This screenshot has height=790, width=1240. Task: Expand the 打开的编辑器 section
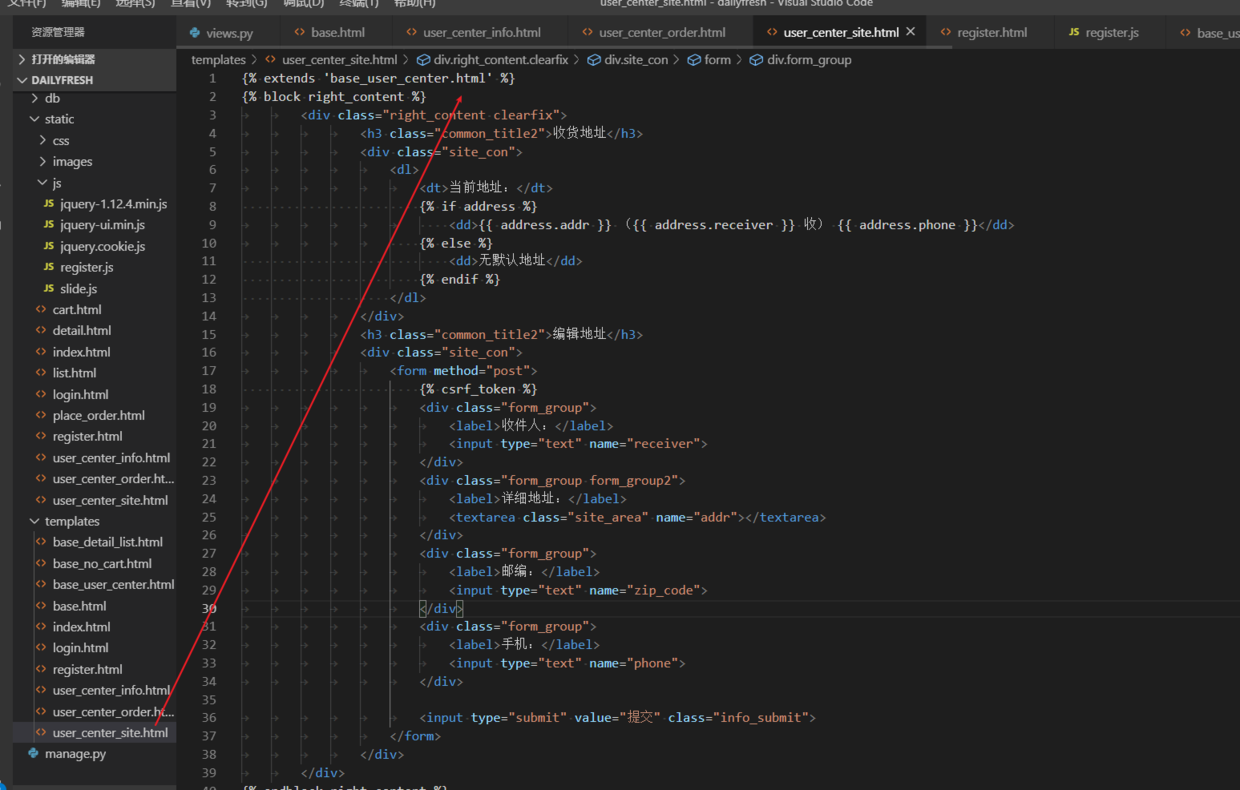96,59
